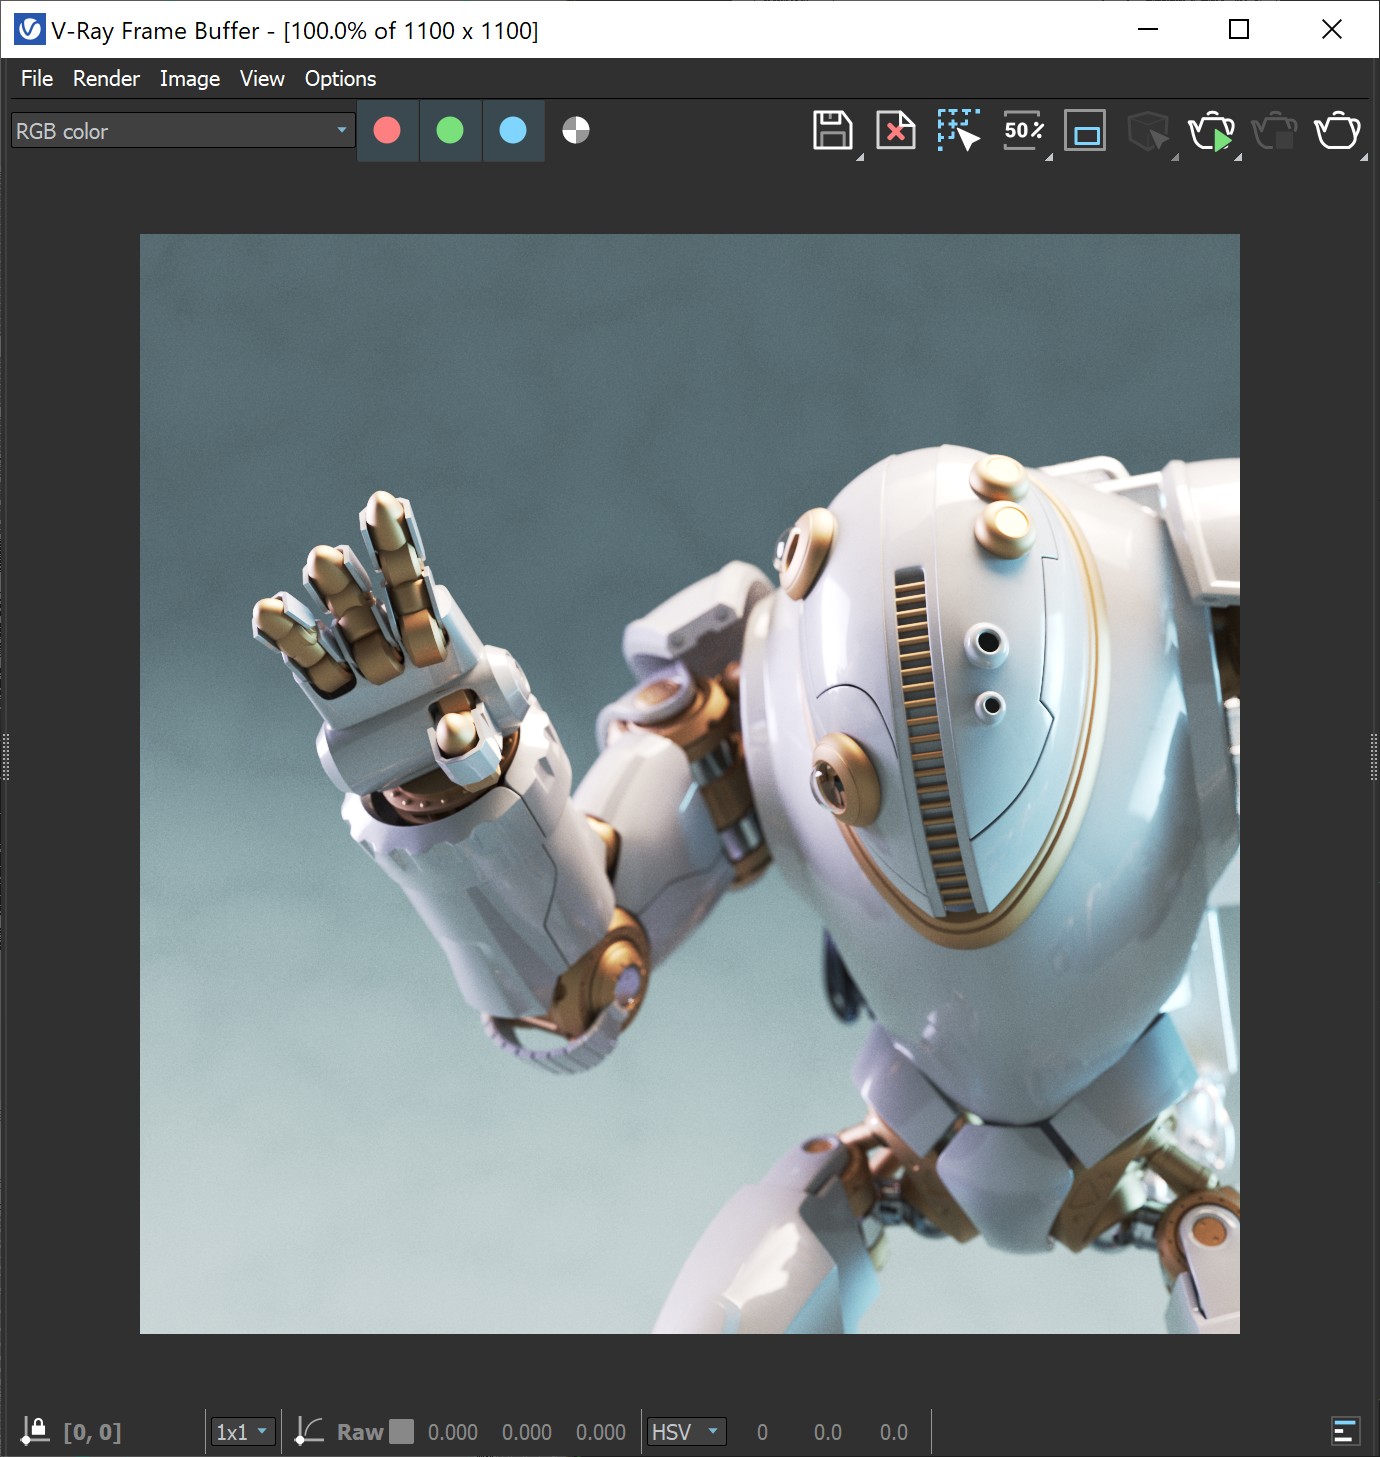Screen dimensions: 1380x1457
Task: Select the last render icon
Action: tap(1337, 130)
